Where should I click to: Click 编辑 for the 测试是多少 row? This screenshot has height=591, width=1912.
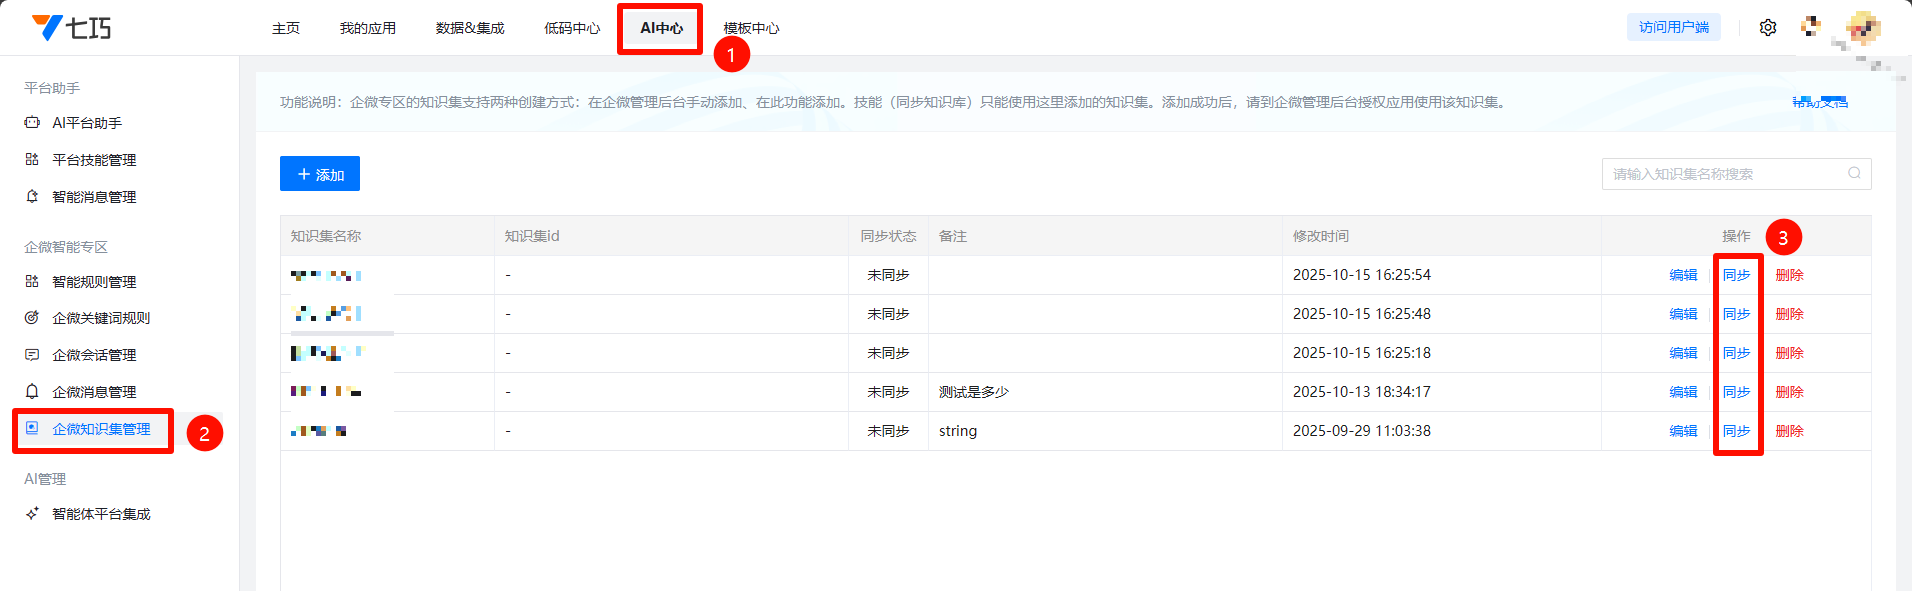point(1683,392)
